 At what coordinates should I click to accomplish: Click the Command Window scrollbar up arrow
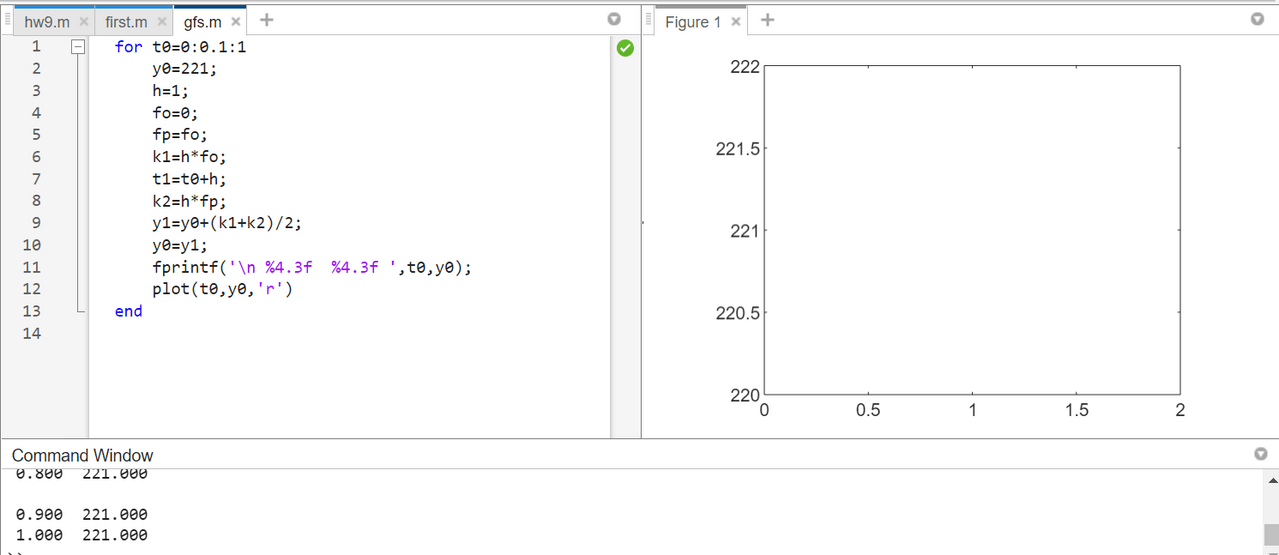click(1271, 481)
